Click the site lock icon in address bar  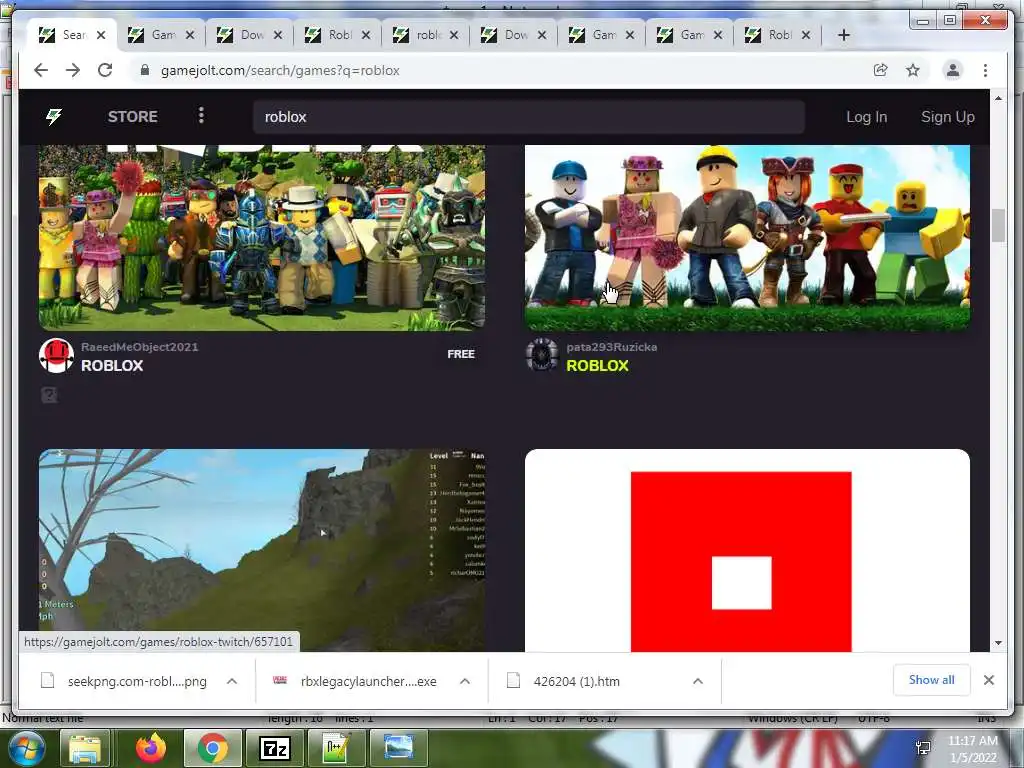click(145, 71)
